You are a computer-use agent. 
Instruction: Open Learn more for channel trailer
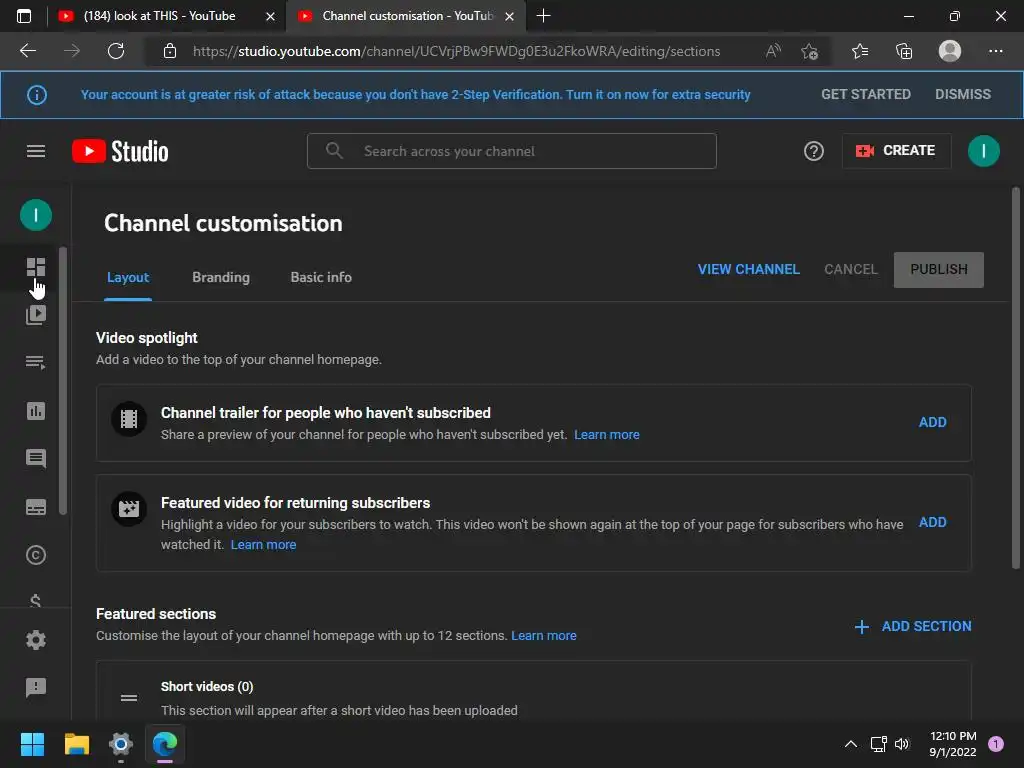[607, 435]
